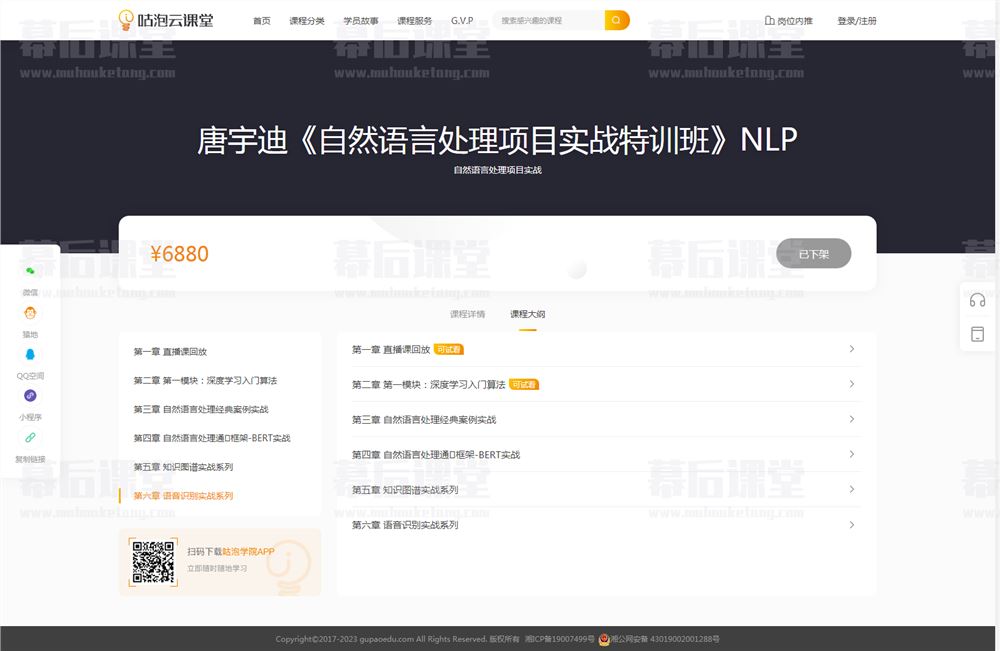Expand 第六章 语音识别实战系列 chevron
The width and height of the screenshot is (1000, 651).
pyautogui.click(x=852, y=525)
